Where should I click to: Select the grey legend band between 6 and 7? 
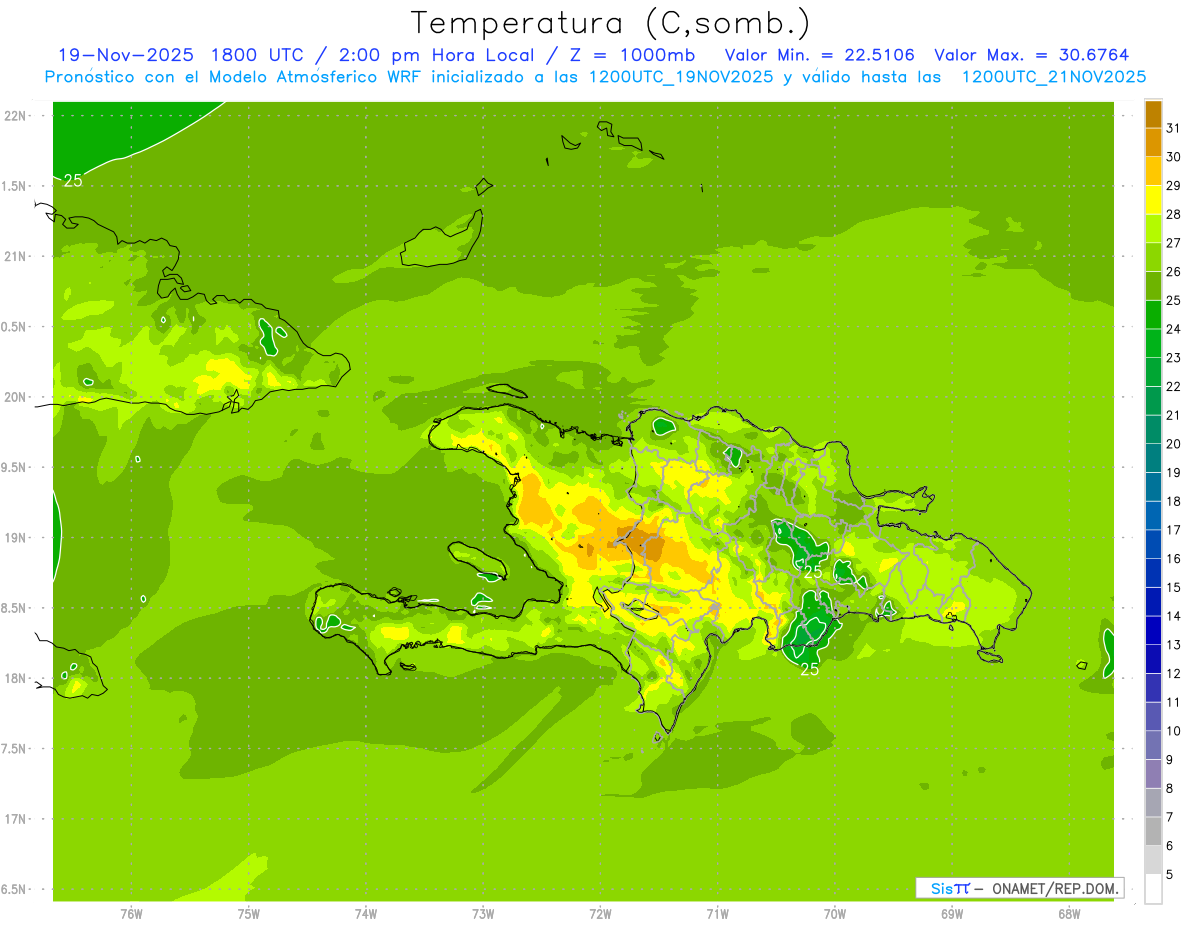[x=1153, y=832]
